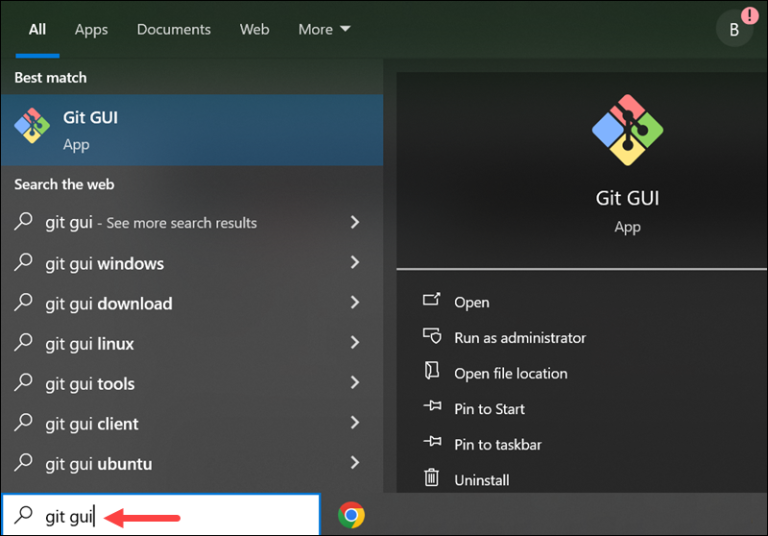
Task: Select Uninstall for Git GUI
Action: coord(481,480)
